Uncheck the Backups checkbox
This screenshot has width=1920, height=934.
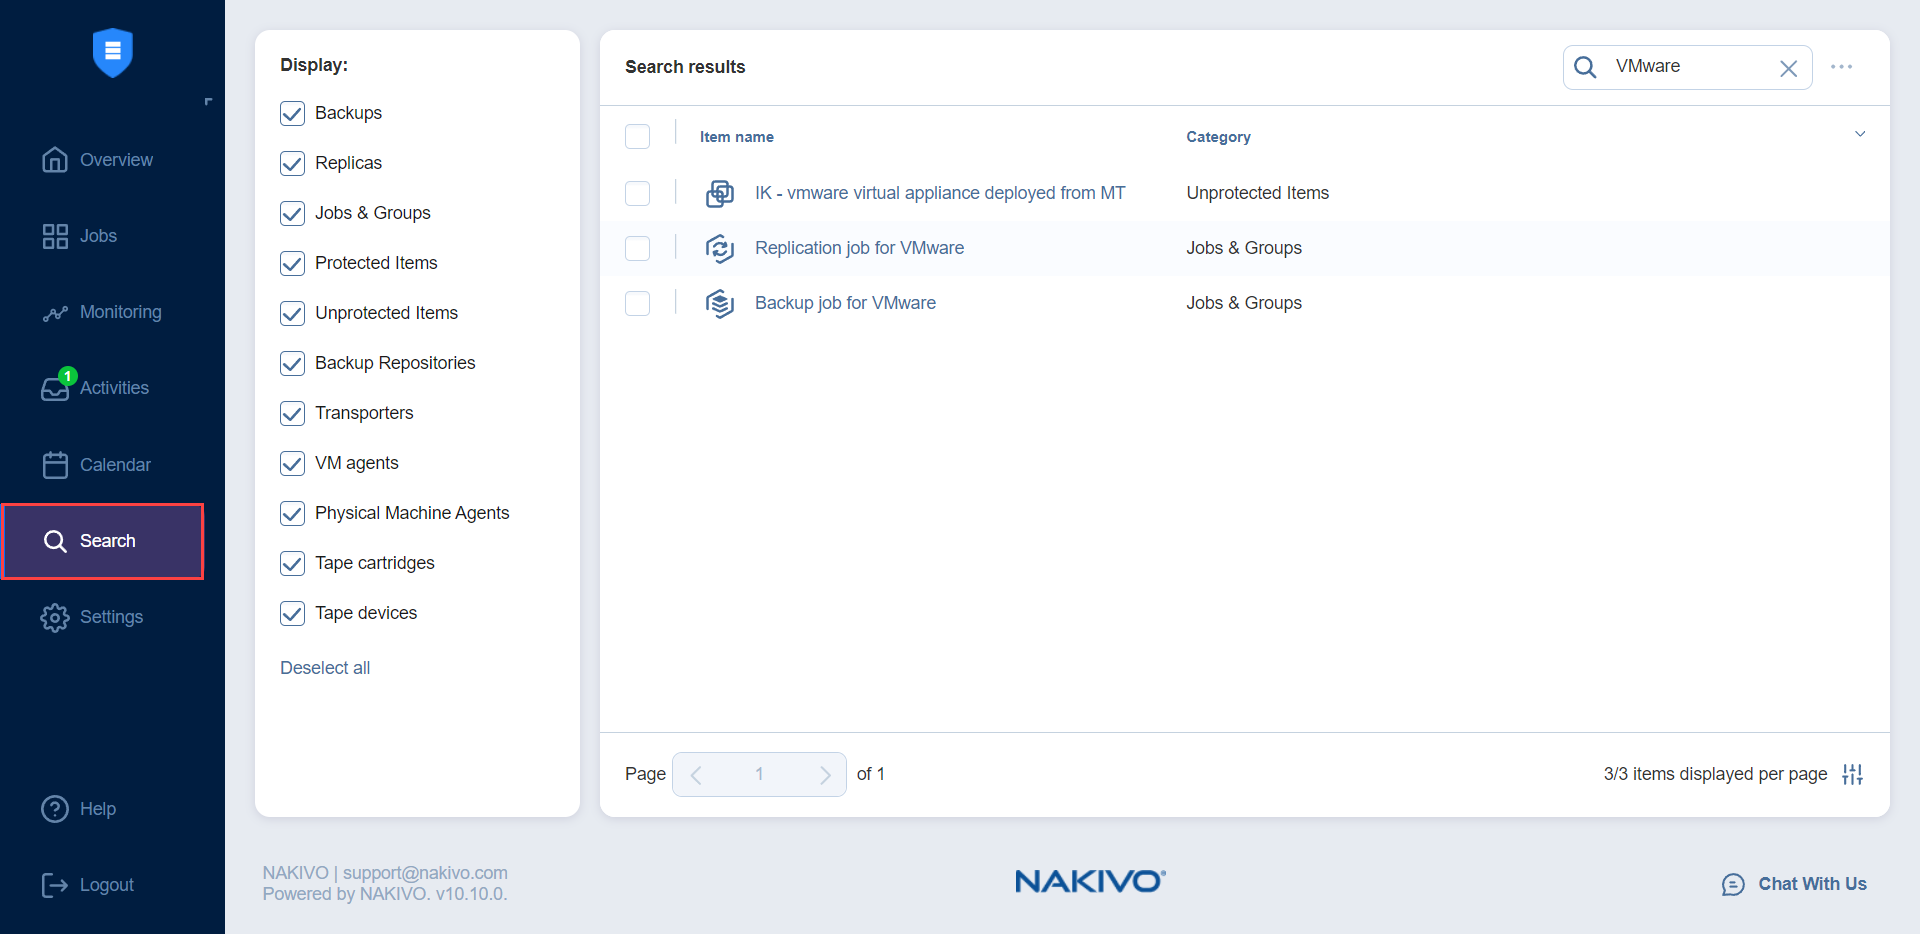click(x=292, y=113)
